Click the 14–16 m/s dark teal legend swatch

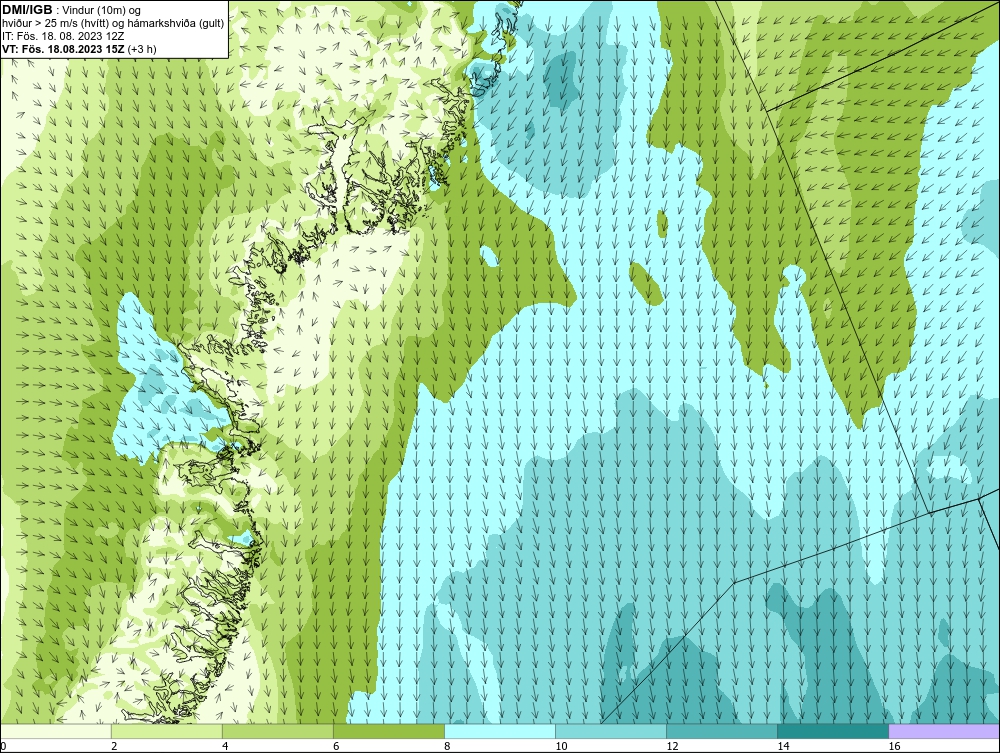pos(833,731)
